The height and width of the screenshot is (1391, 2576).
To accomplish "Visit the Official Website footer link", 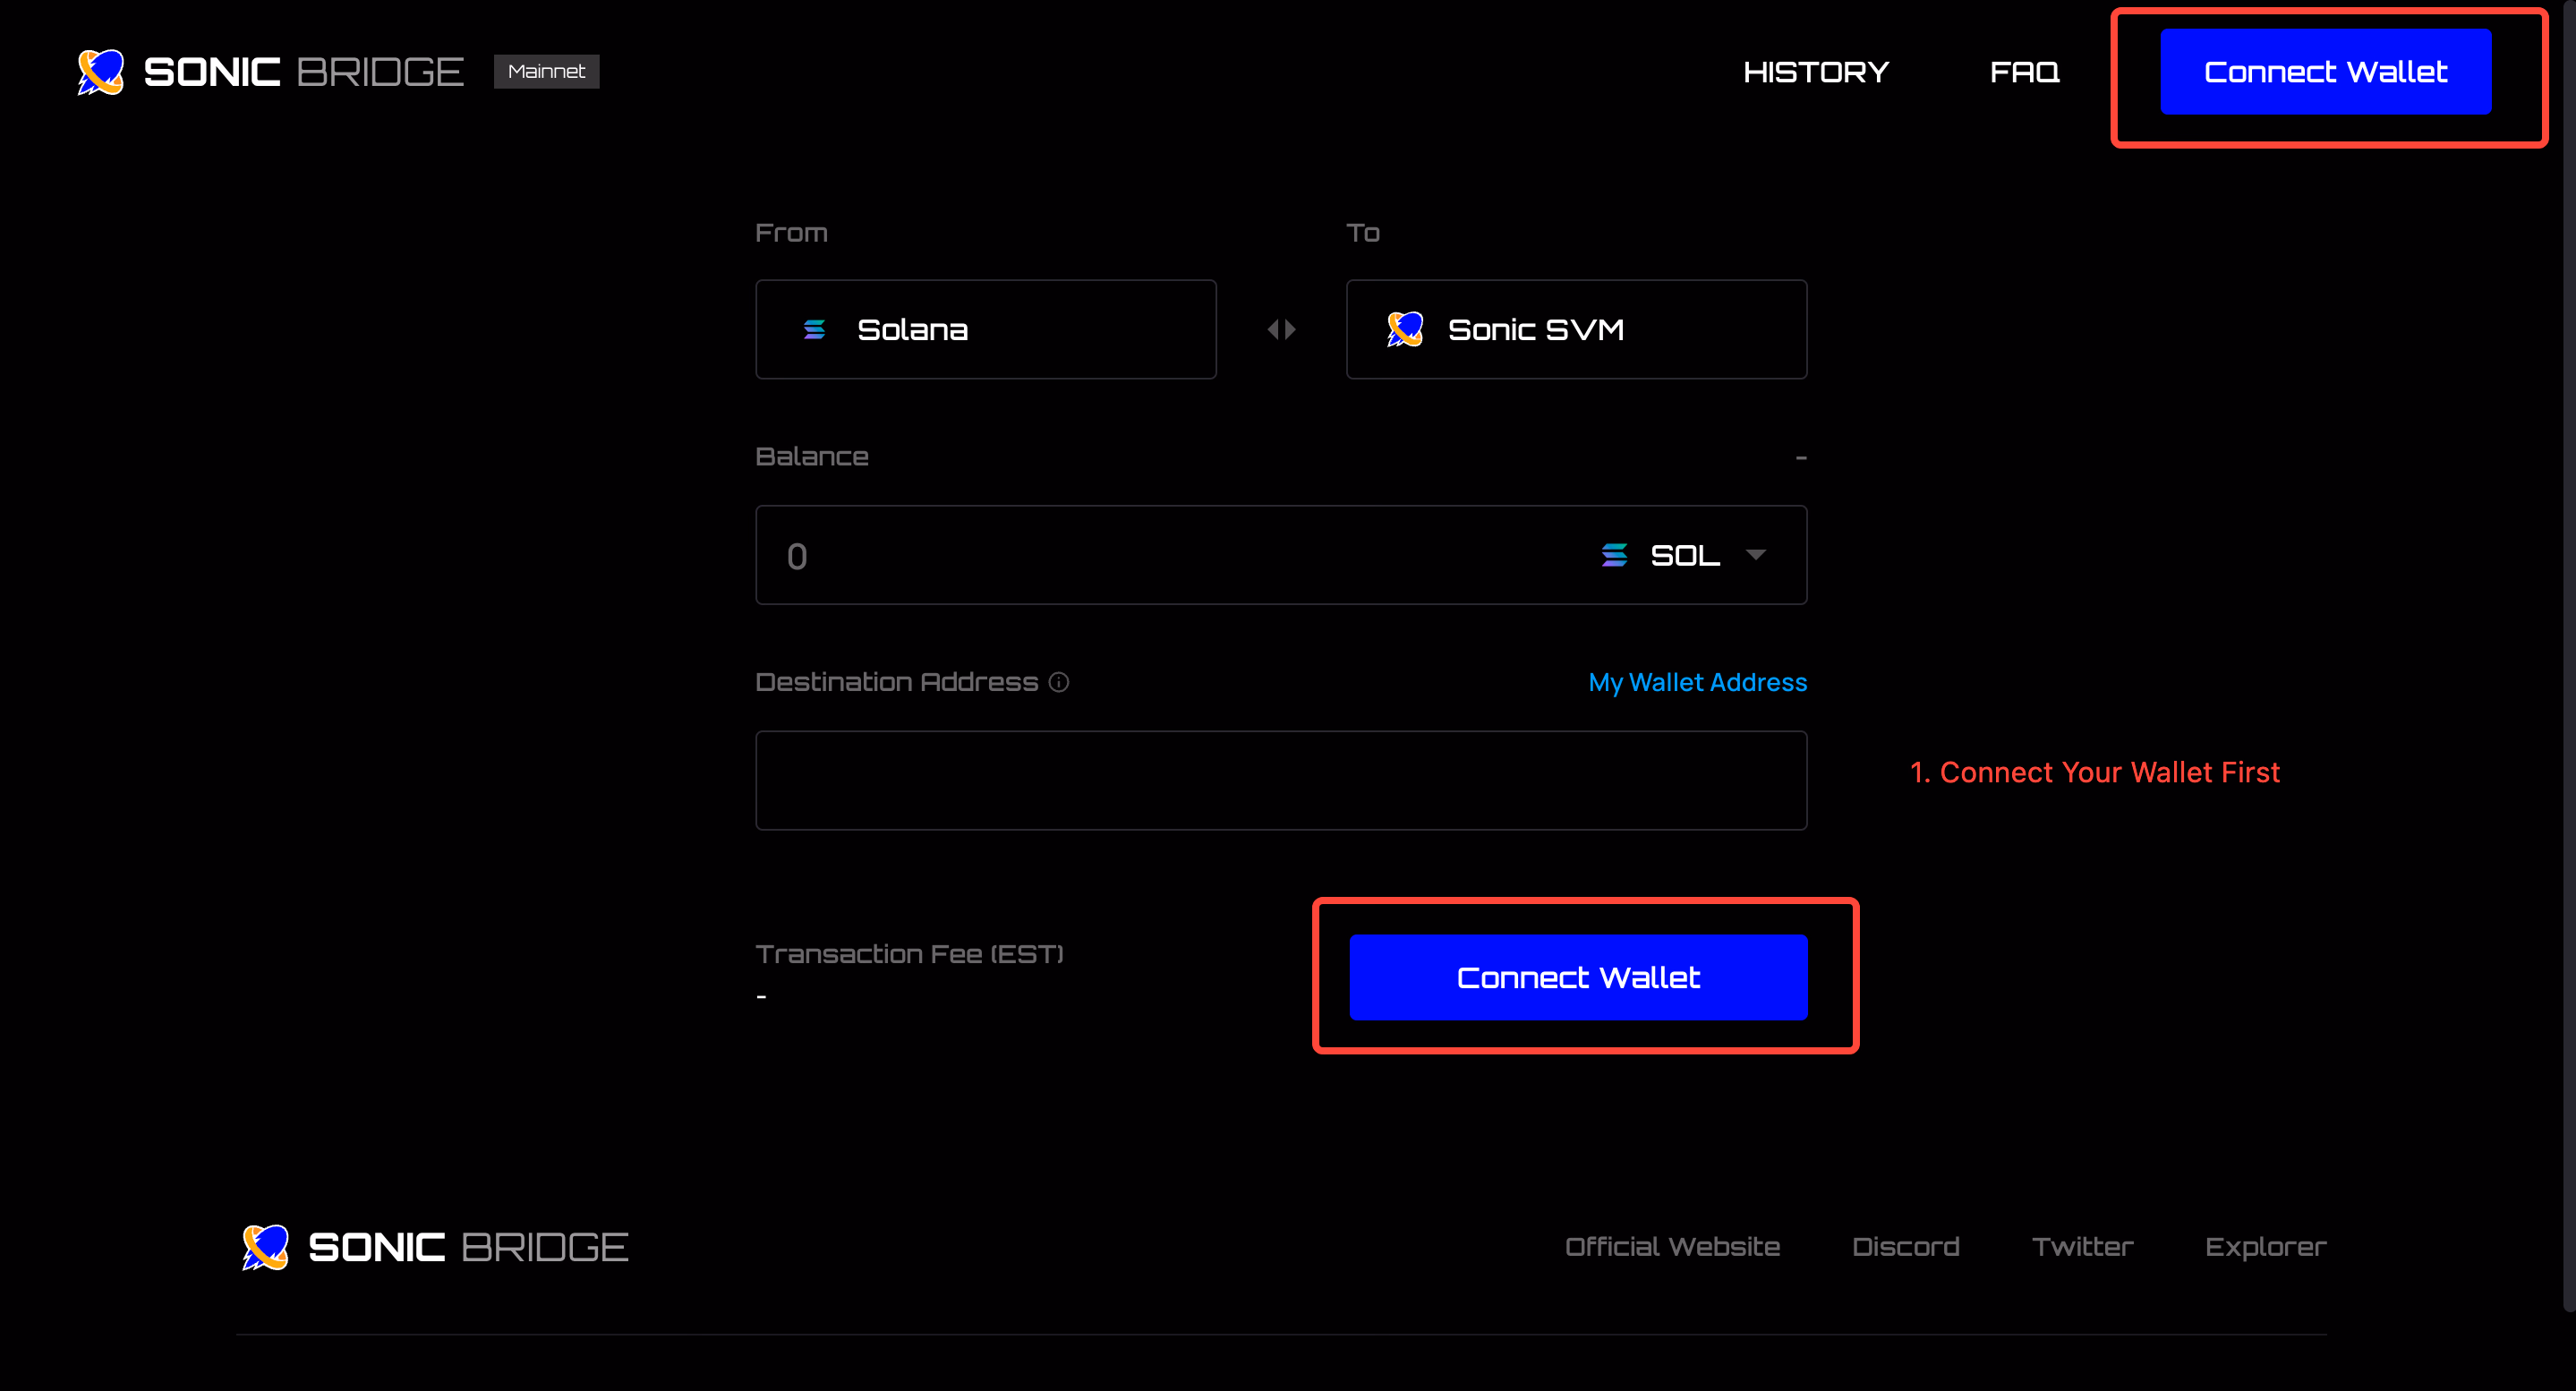I will [x=1672, y=1247].
